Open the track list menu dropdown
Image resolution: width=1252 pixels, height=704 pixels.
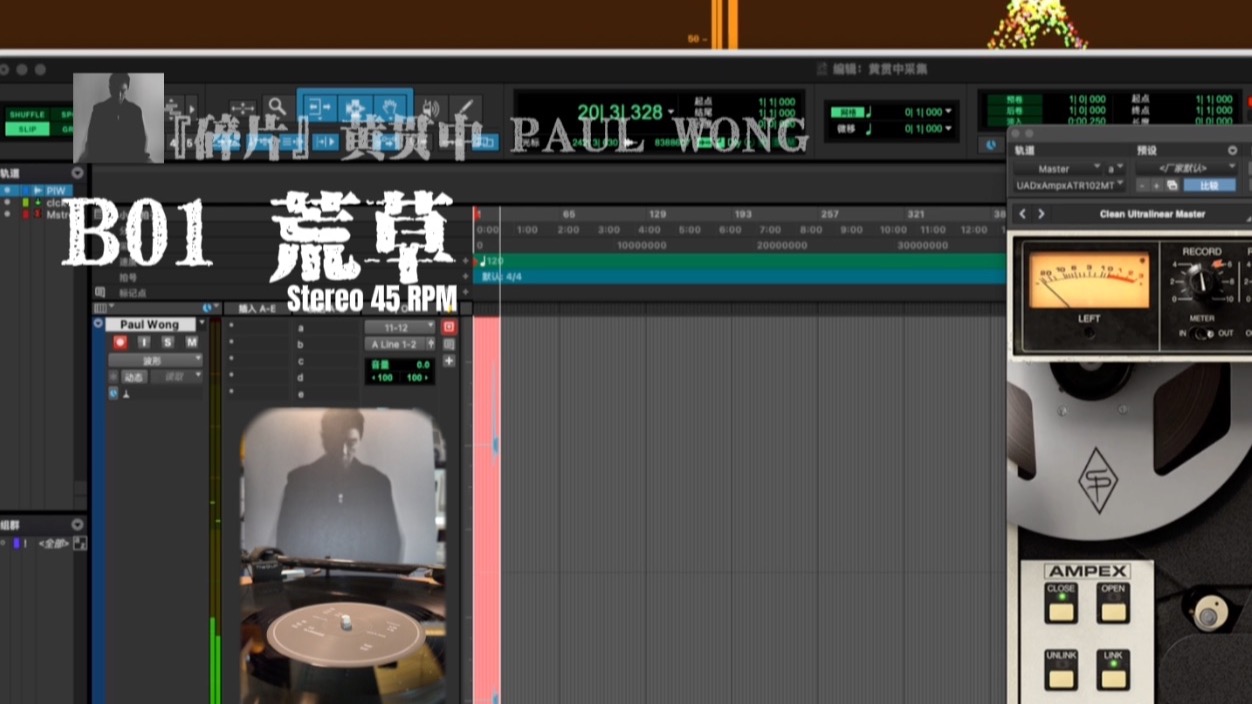pos(77,173)
